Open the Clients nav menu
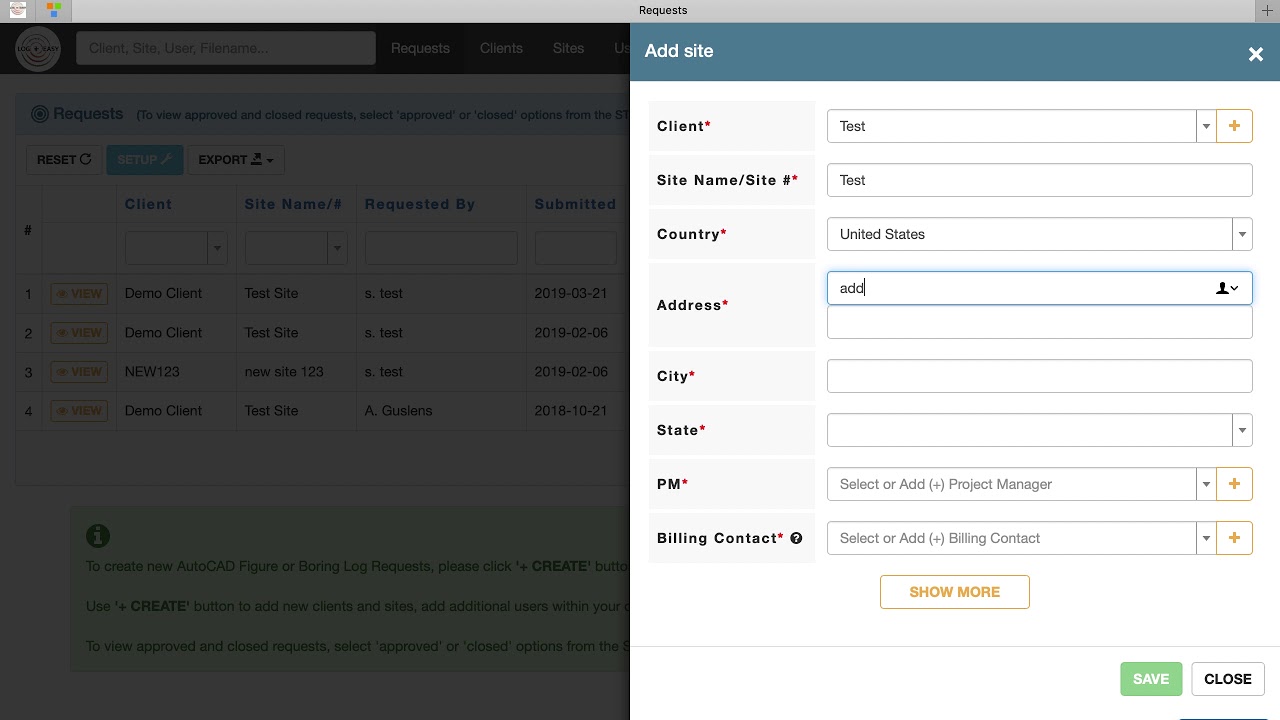 coord(501,48)
